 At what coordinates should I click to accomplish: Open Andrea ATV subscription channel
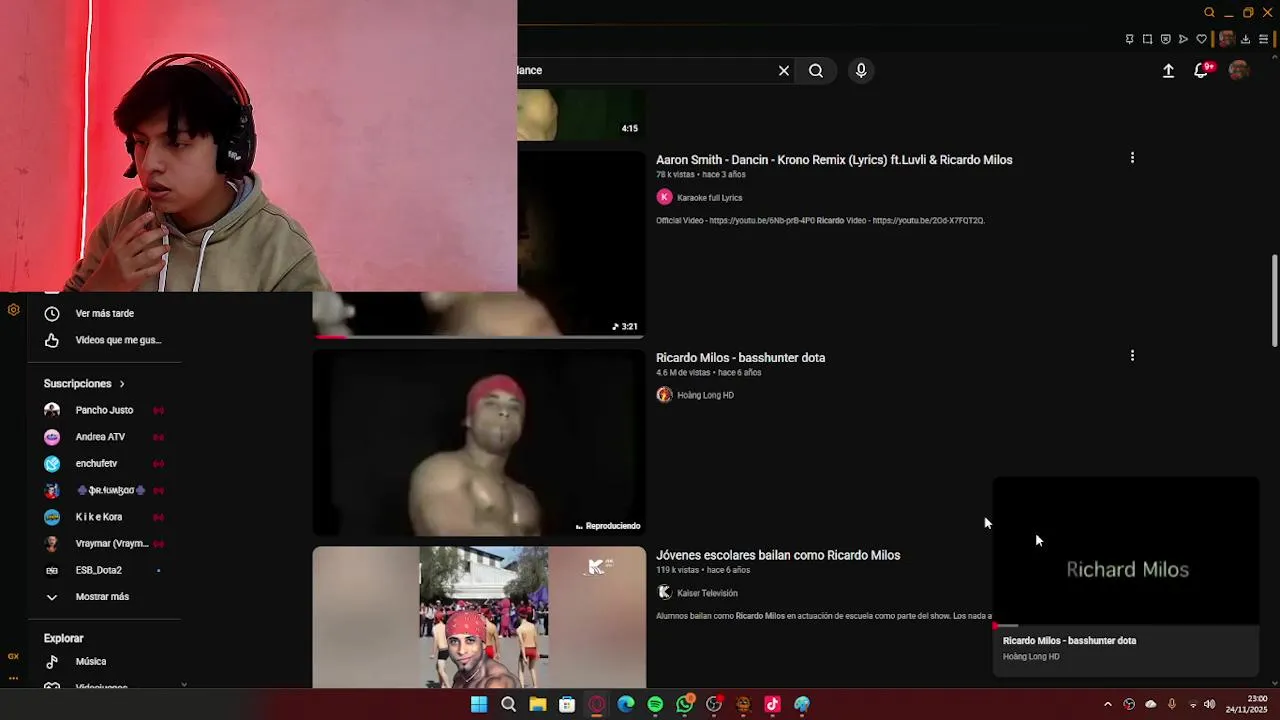pos(104,437)
